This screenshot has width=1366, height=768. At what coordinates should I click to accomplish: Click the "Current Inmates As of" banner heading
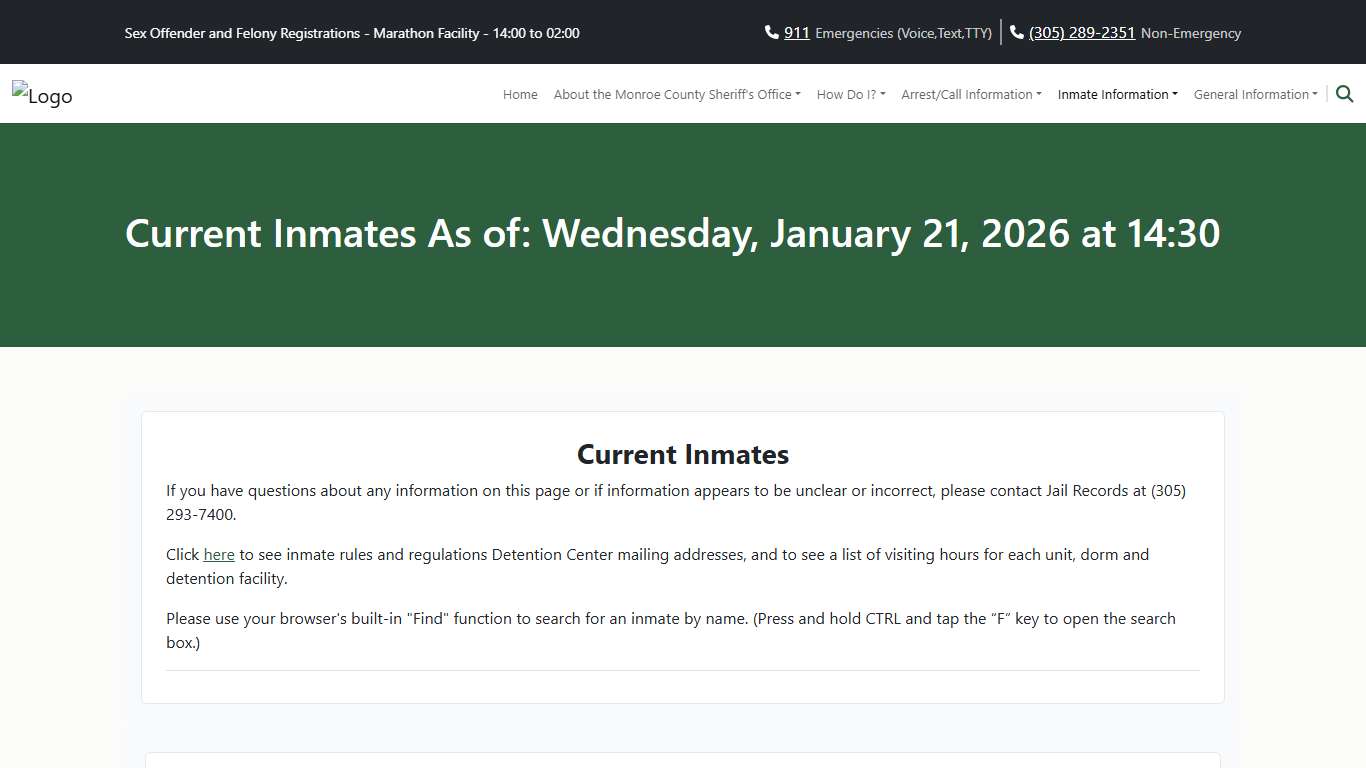click(672, 234)
